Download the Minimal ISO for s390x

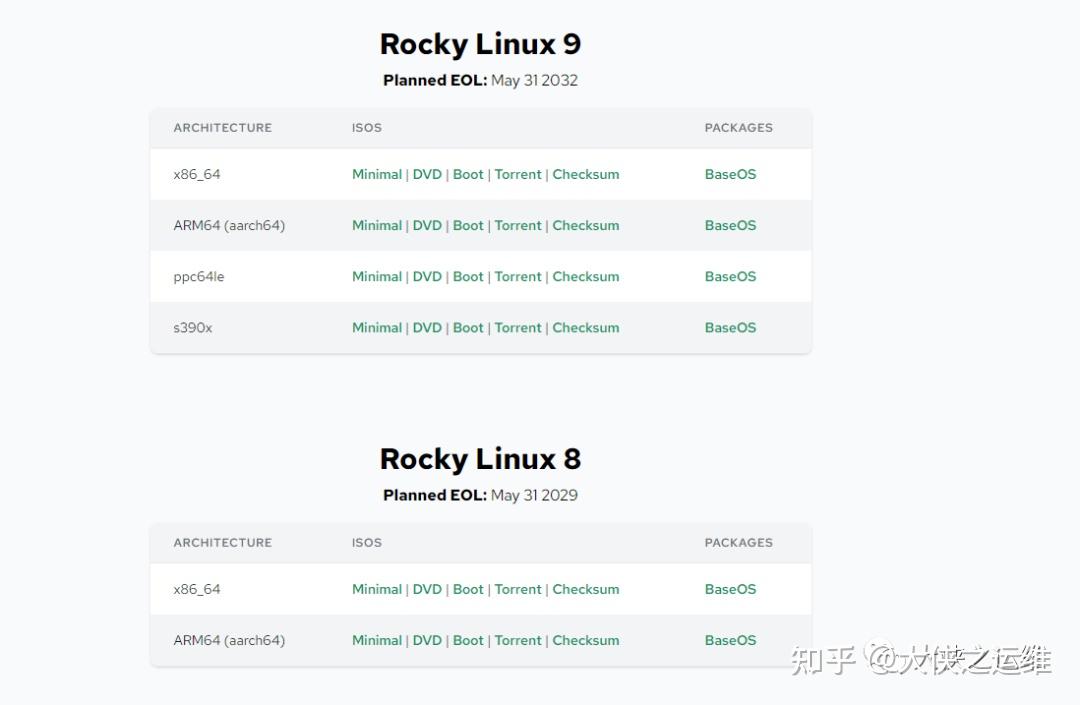[x=377, y=327]
